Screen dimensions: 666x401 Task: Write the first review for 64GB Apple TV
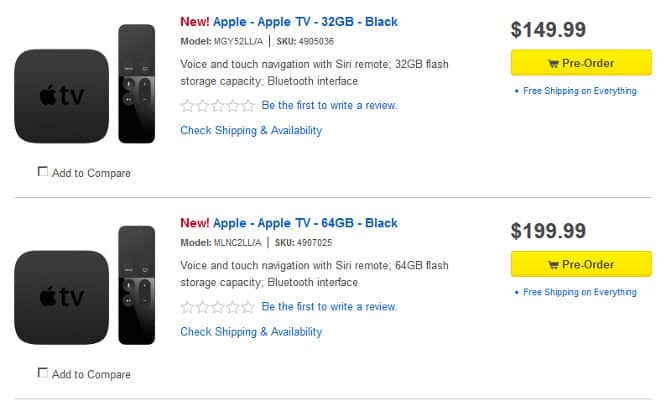pyautogui.click(x=329, y=307)
